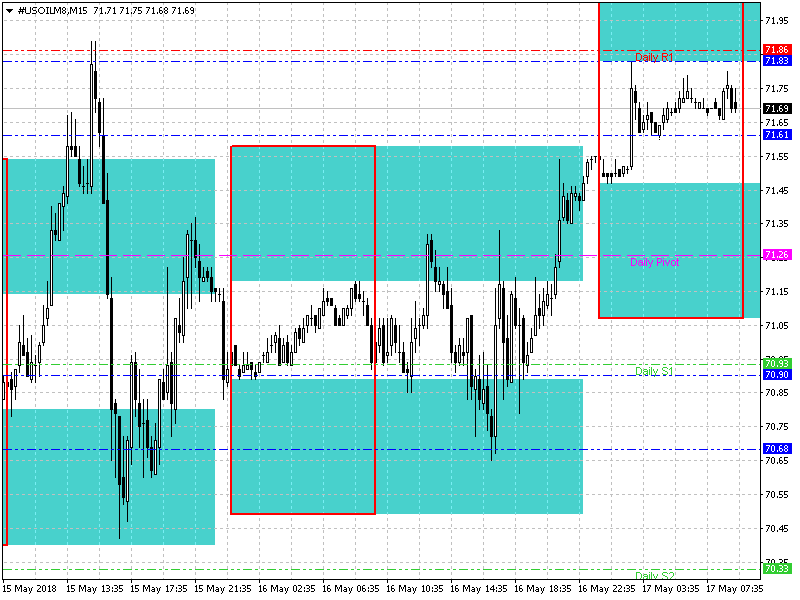Image resolution: width=800 pixels, height=600 pixels.
Task: Click the magenta 71.26 pivot price tag
Action: point(777,255)
